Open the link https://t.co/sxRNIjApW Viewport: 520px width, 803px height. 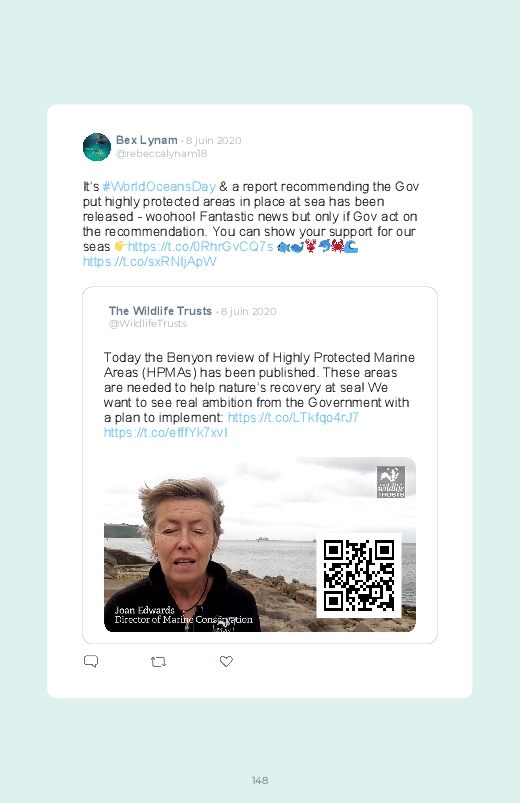click(150, 262)
